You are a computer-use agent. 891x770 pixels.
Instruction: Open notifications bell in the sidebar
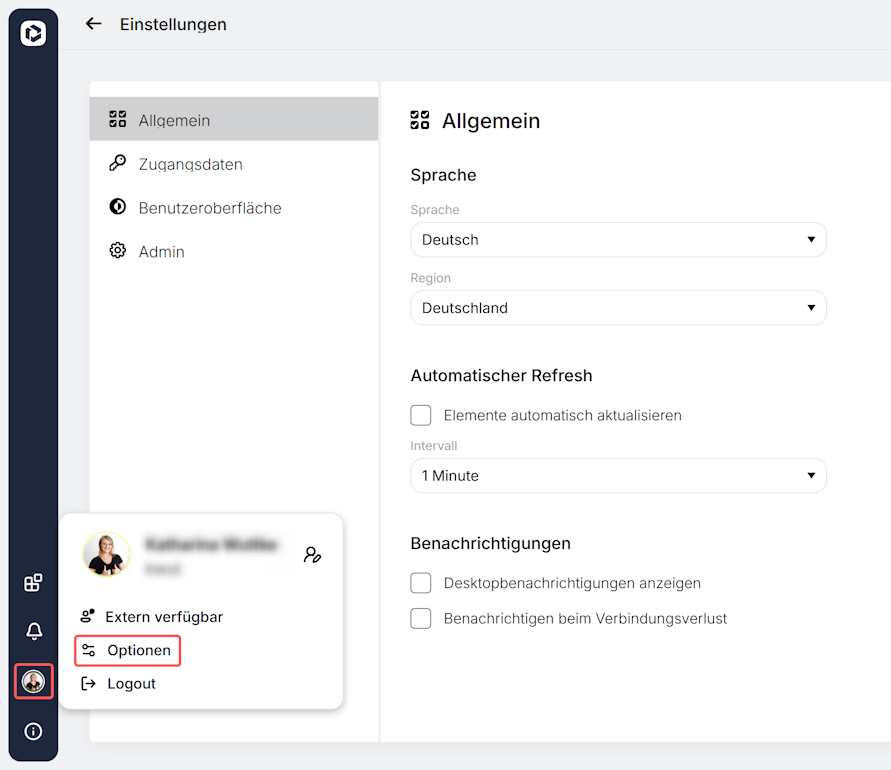(x=33, y=631)
